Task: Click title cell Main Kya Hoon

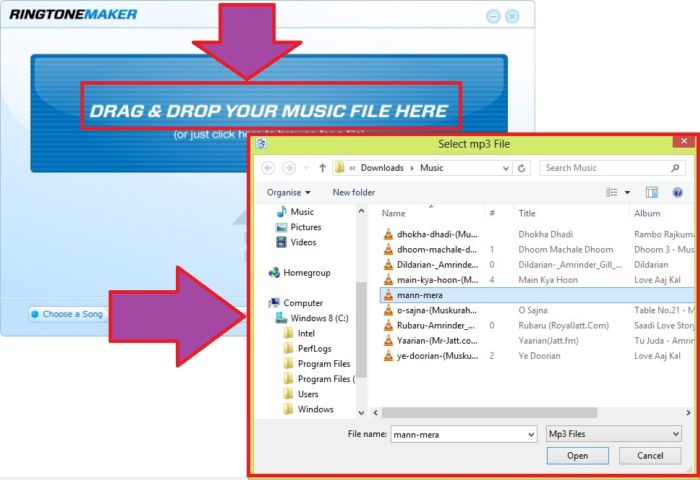Action: tap(548, 280)
